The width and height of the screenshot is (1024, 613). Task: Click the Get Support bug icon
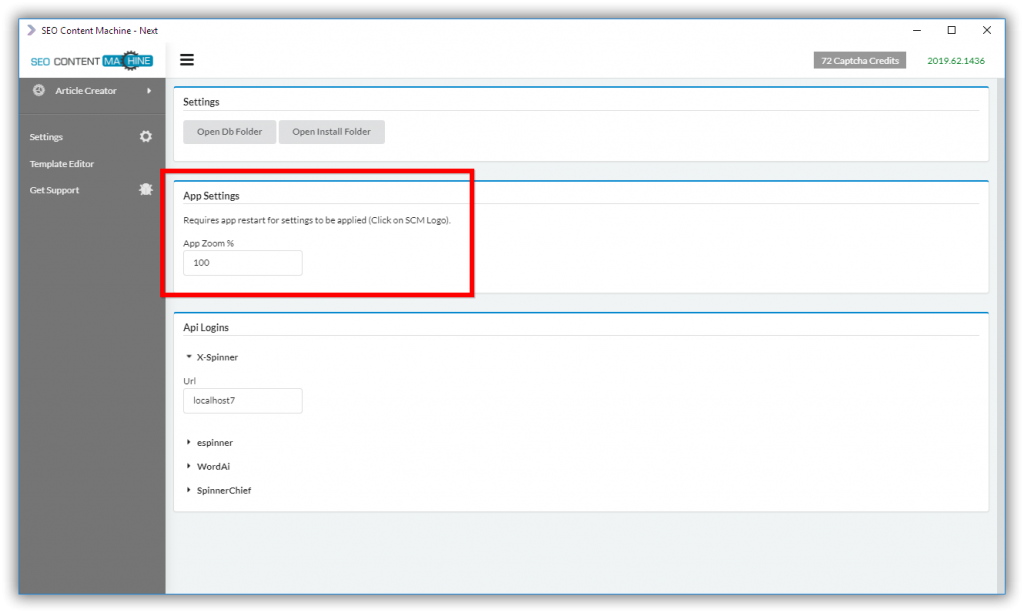[x=146, y=189]
